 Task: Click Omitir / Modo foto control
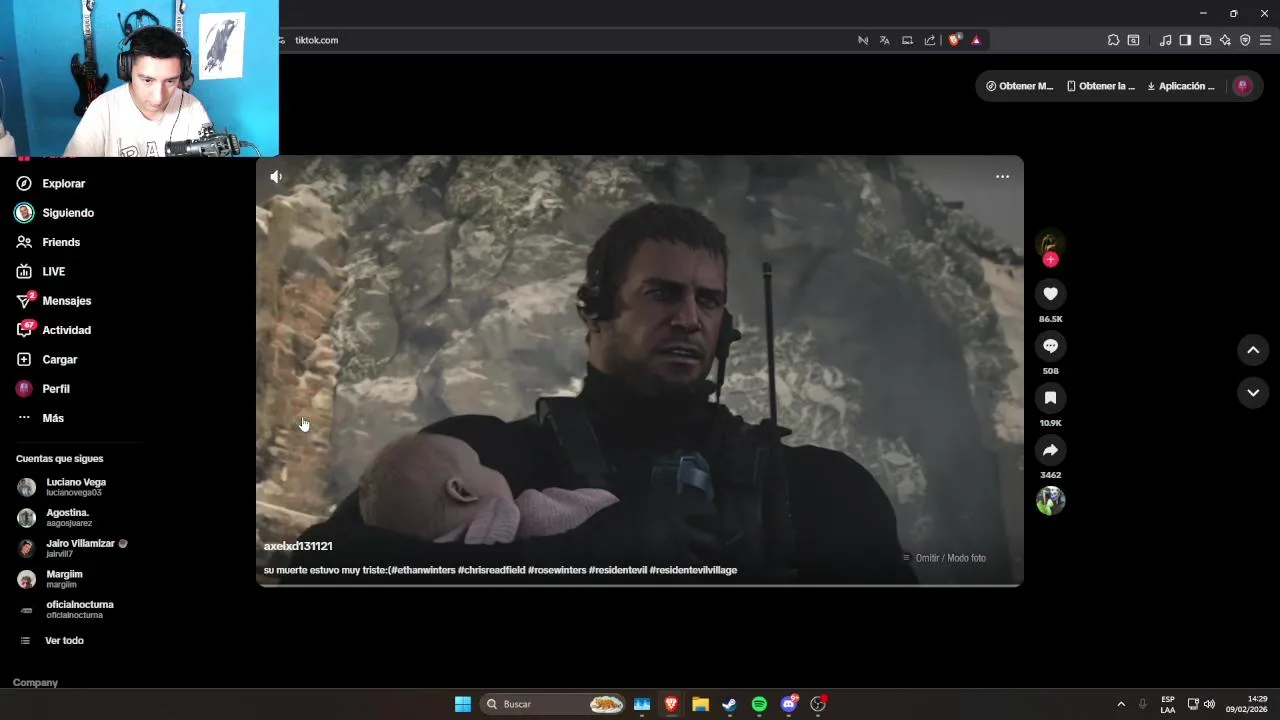coord(944,558)
